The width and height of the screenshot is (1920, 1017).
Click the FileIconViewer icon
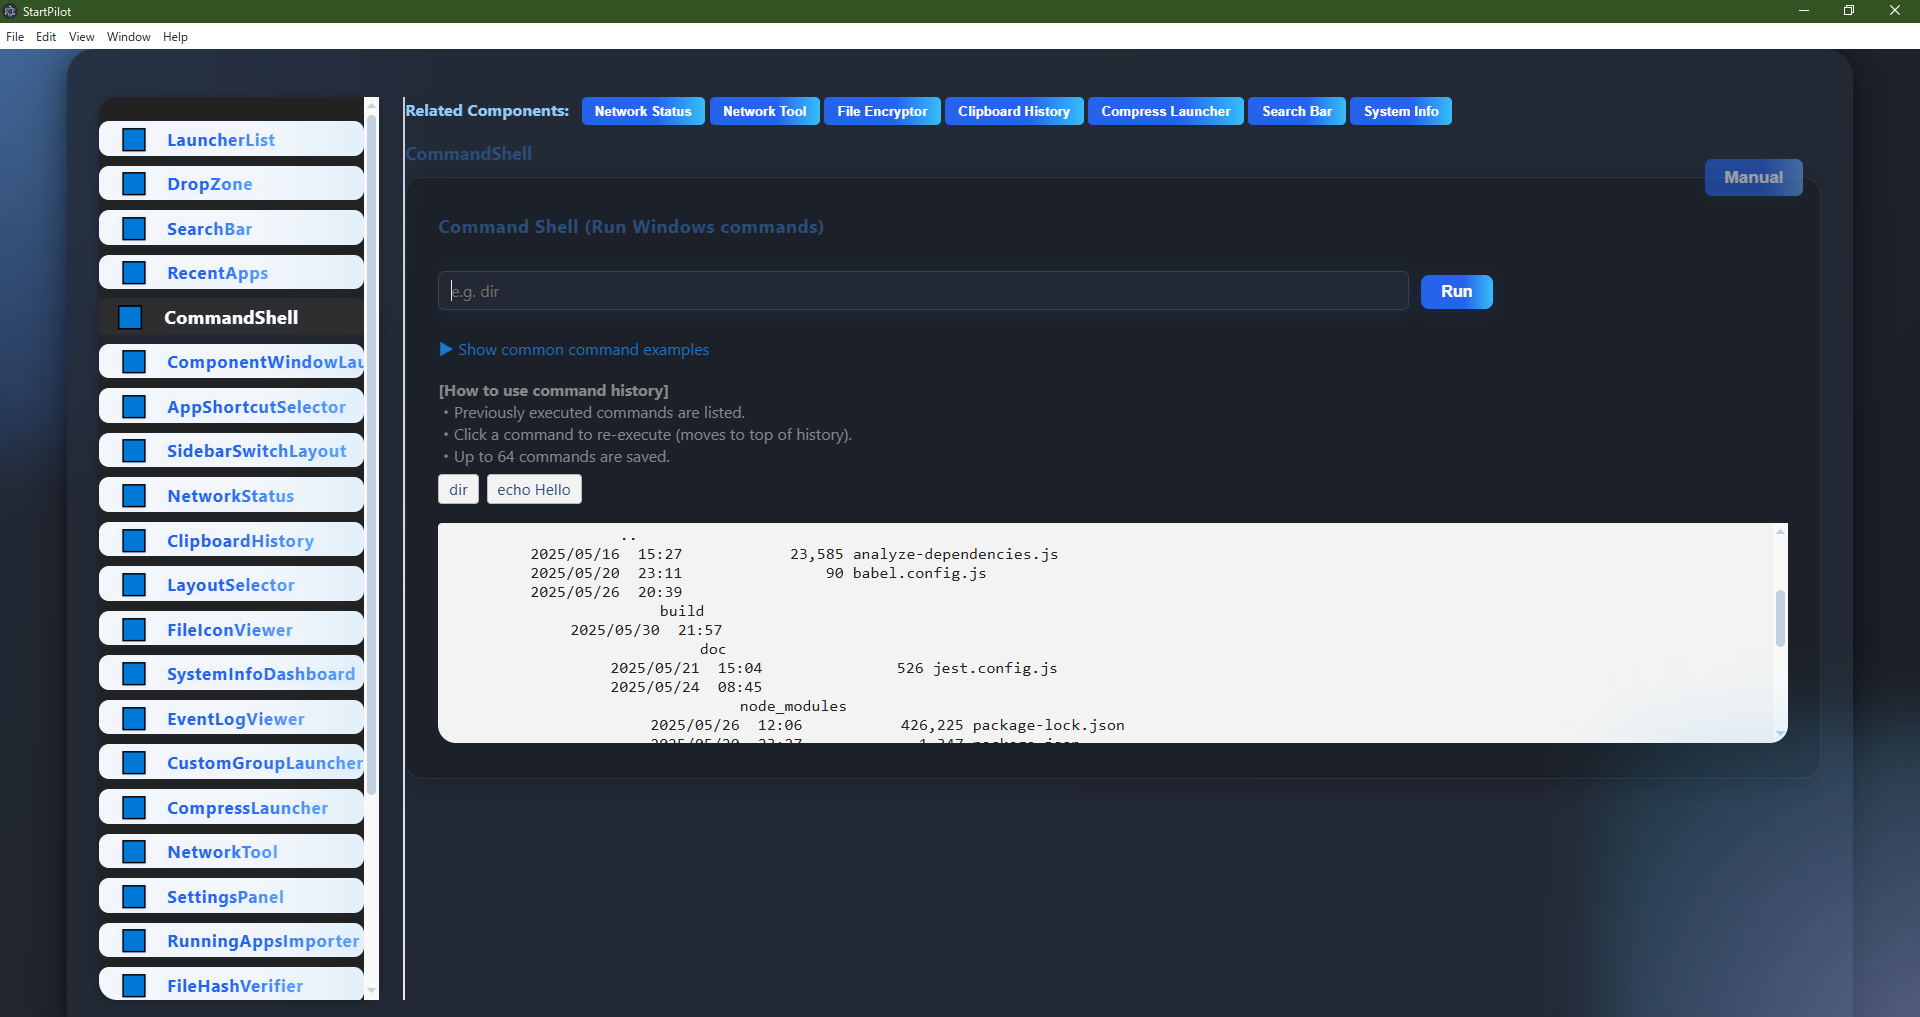(134, 629)
